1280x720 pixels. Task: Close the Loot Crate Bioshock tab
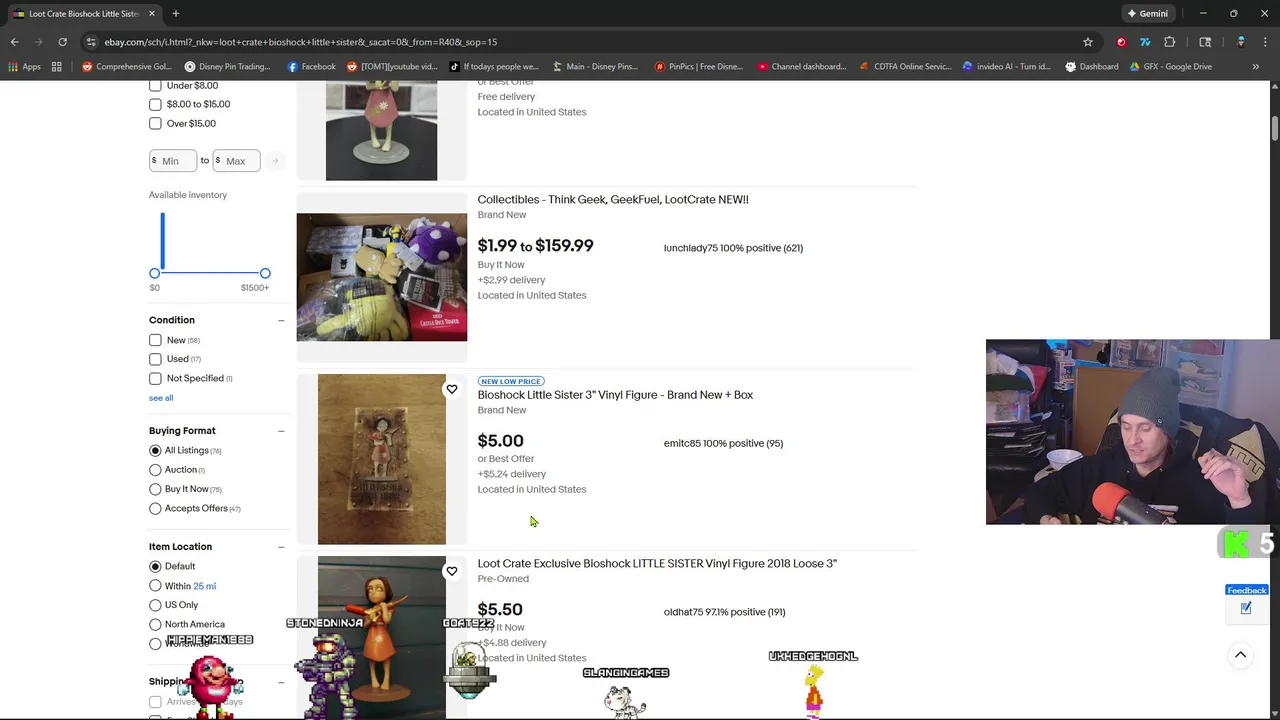point(152,14)
